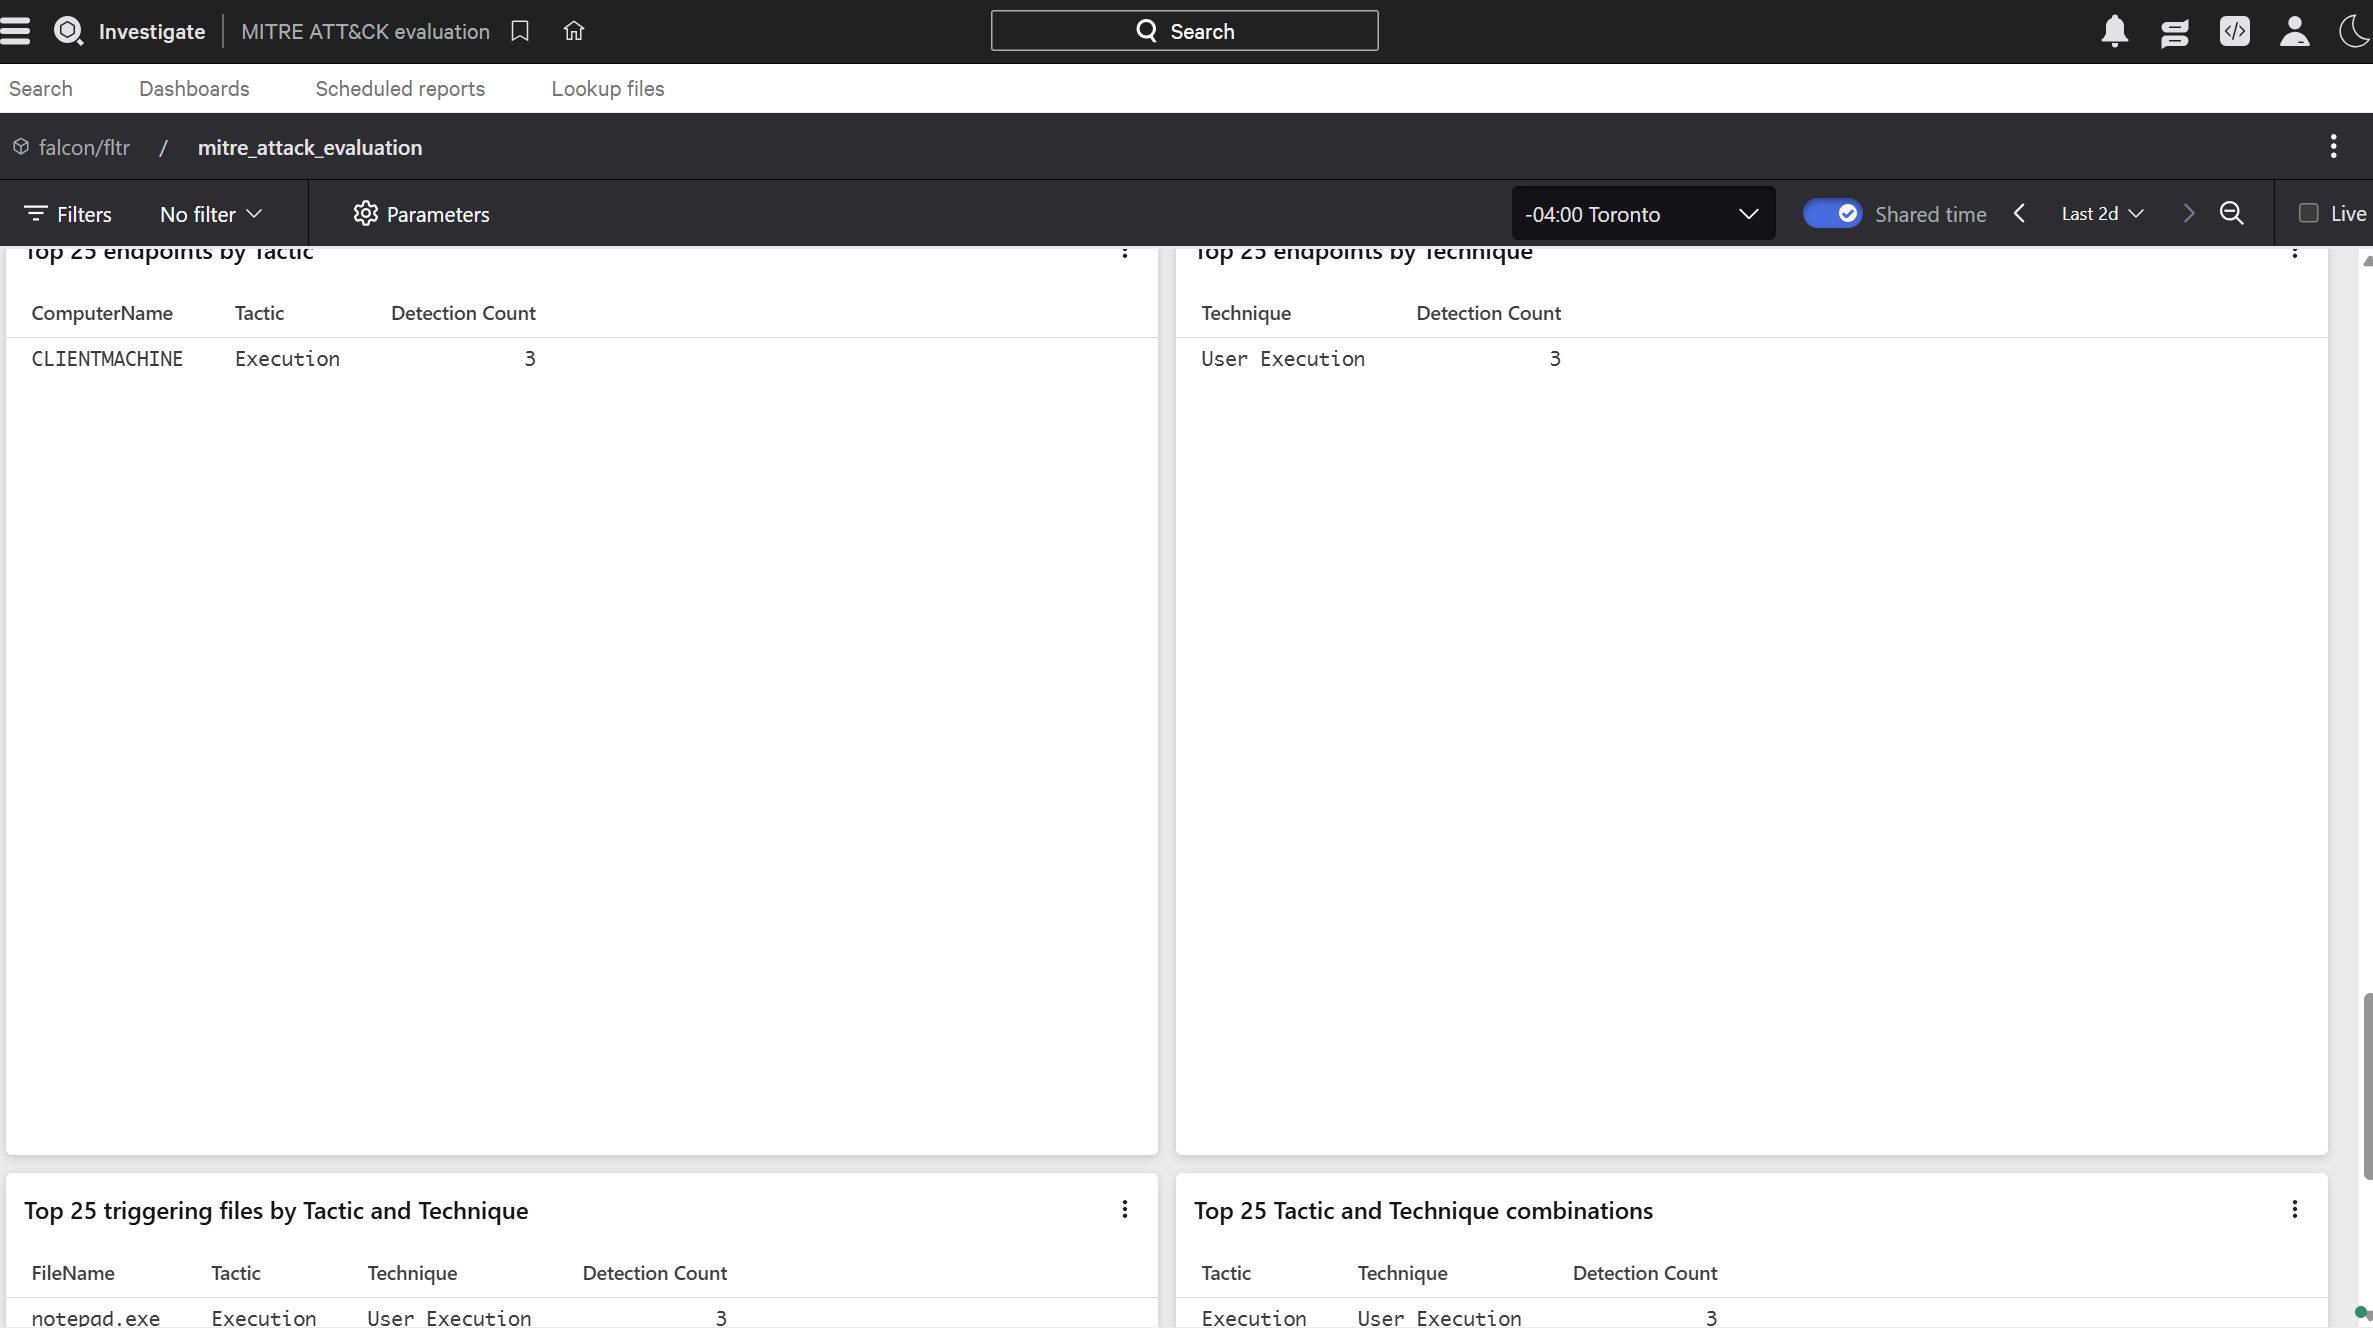Open options for endpoints by Technique widget
Image resolution: width=2373 pixels, height=1328 pixels.
pyautogui.click(x=2295, y=251)
